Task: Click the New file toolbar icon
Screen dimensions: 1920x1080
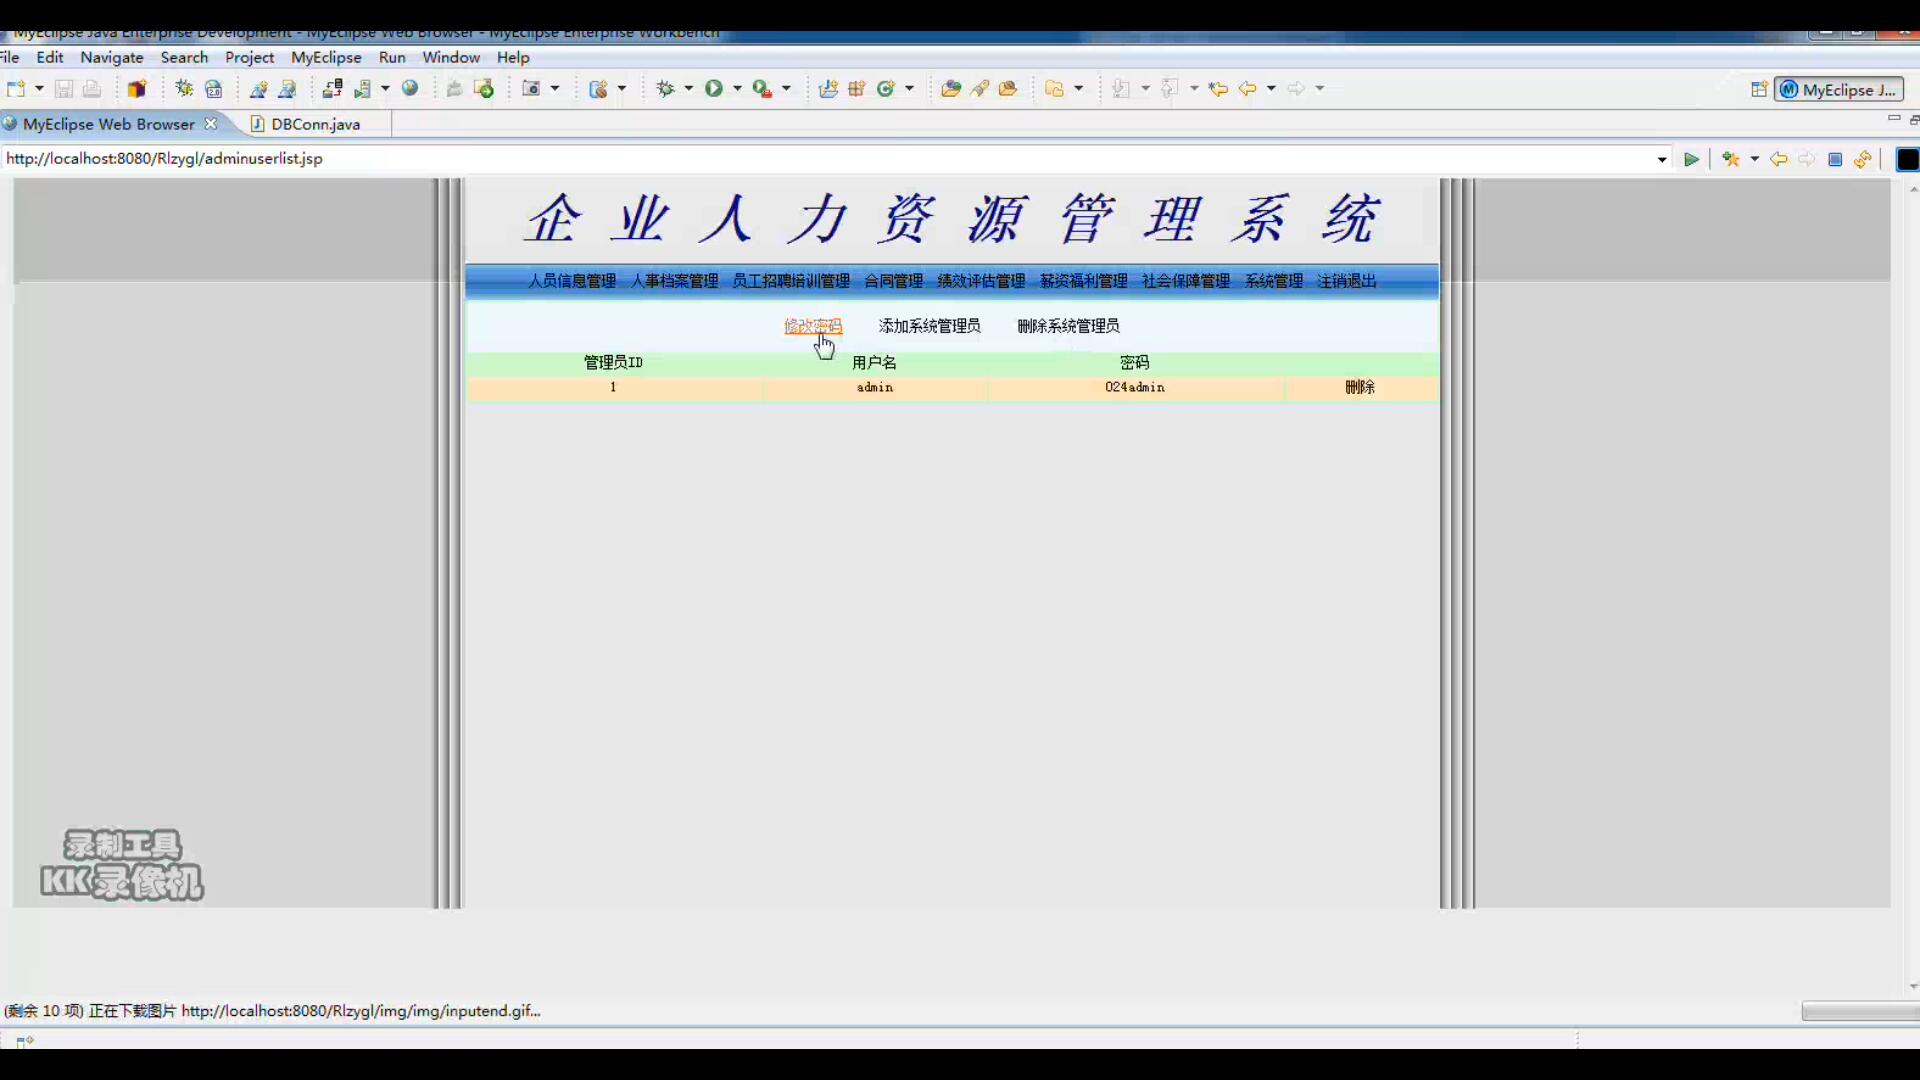Action: (16, 89)
